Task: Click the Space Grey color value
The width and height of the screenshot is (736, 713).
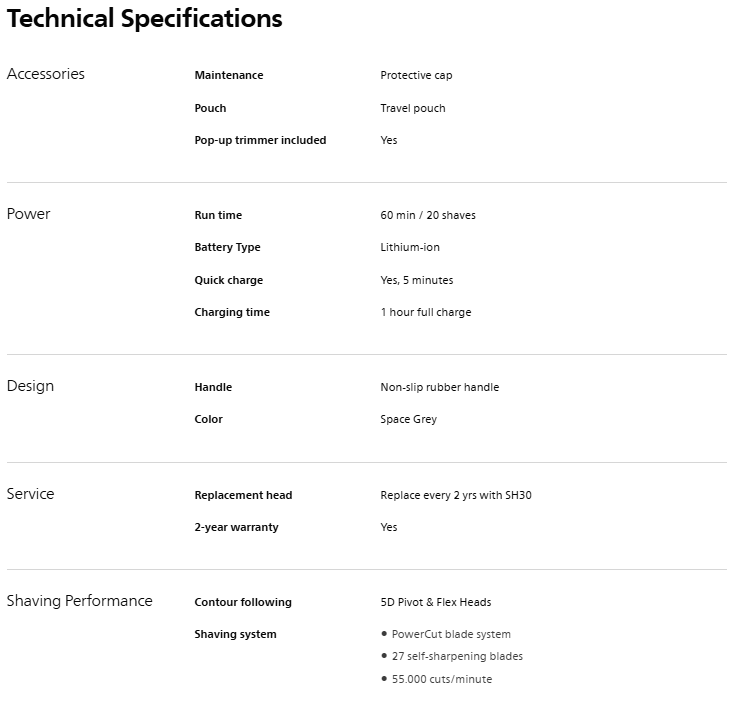Action: [x=409, y=419]
